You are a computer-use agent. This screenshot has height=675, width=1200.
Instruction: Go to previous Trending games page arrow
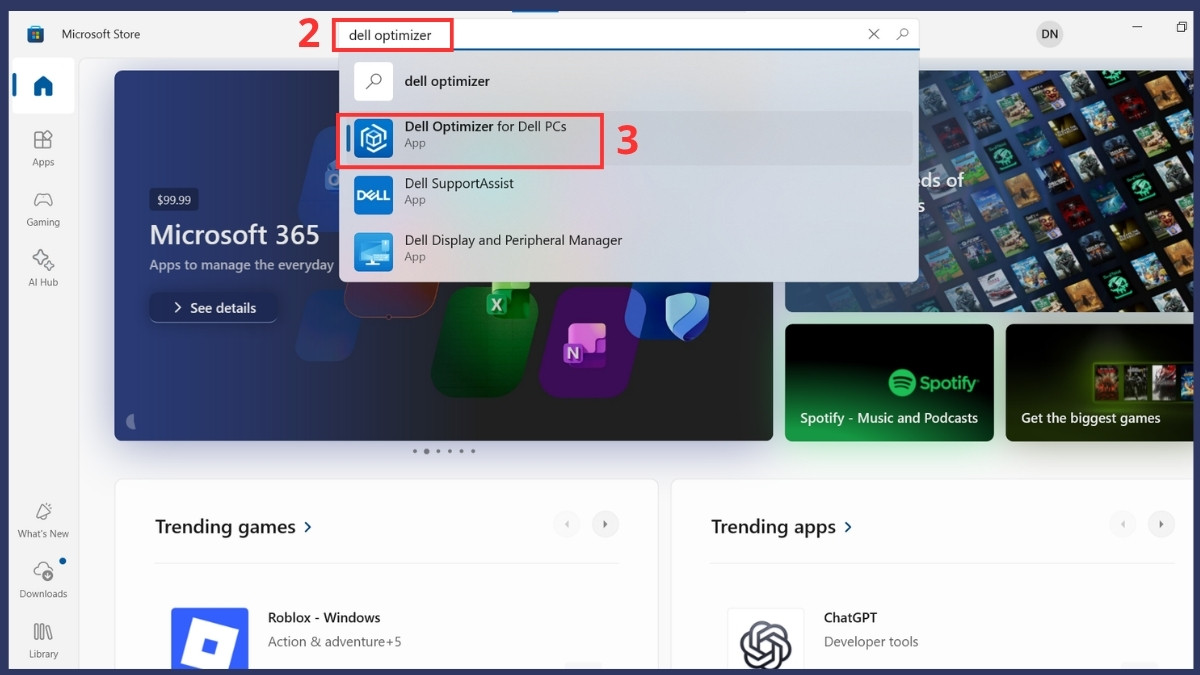[x=567, y=523]
